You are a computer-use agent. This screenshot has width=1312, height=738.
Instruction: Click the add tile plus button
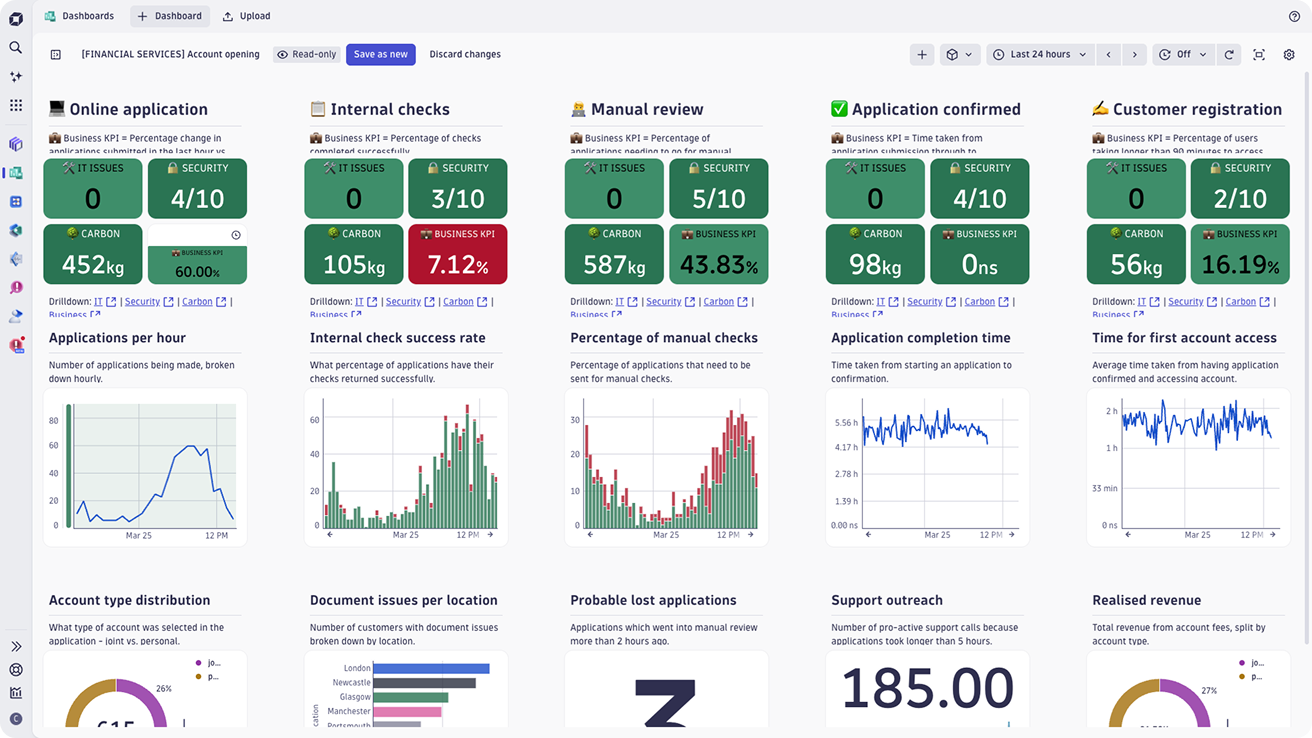pyautogui.click(x=922, y=55)
